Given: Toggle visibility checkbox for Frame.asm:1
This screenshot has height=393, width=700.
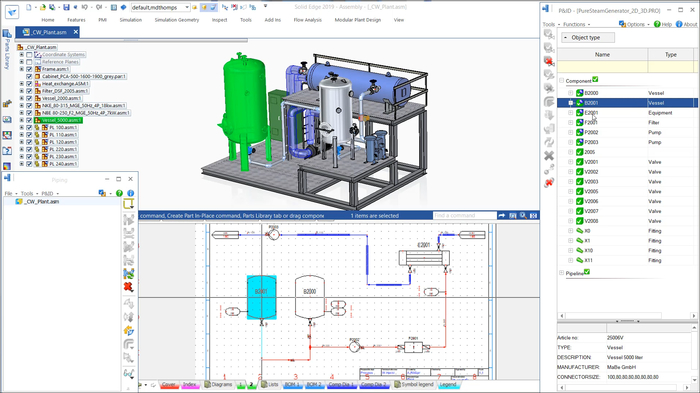Looking at the screenshot, I should pos(29,69).
